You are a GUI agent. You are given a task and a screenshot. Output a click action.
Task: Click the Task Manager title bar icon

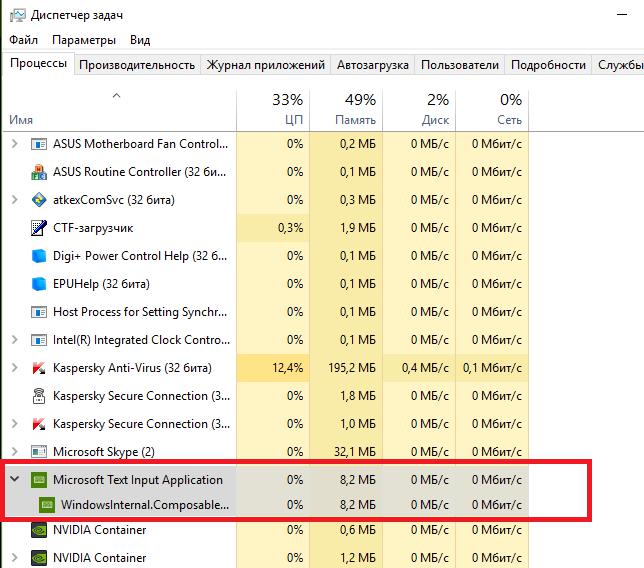(17, 15)
